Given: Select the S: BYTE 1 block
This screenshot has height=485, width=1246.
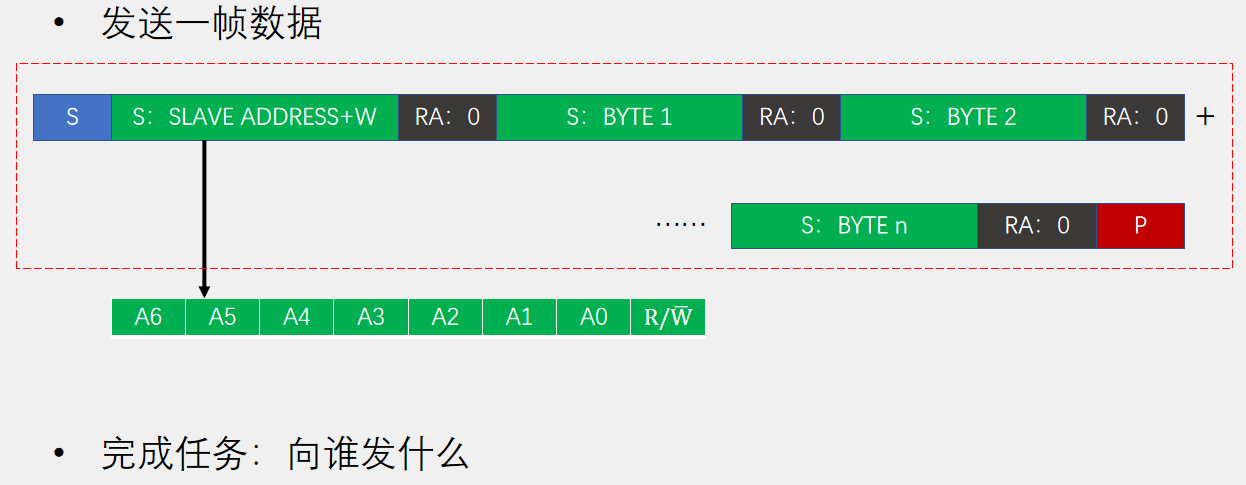Looking at the screenshot, I should (620, 117).
